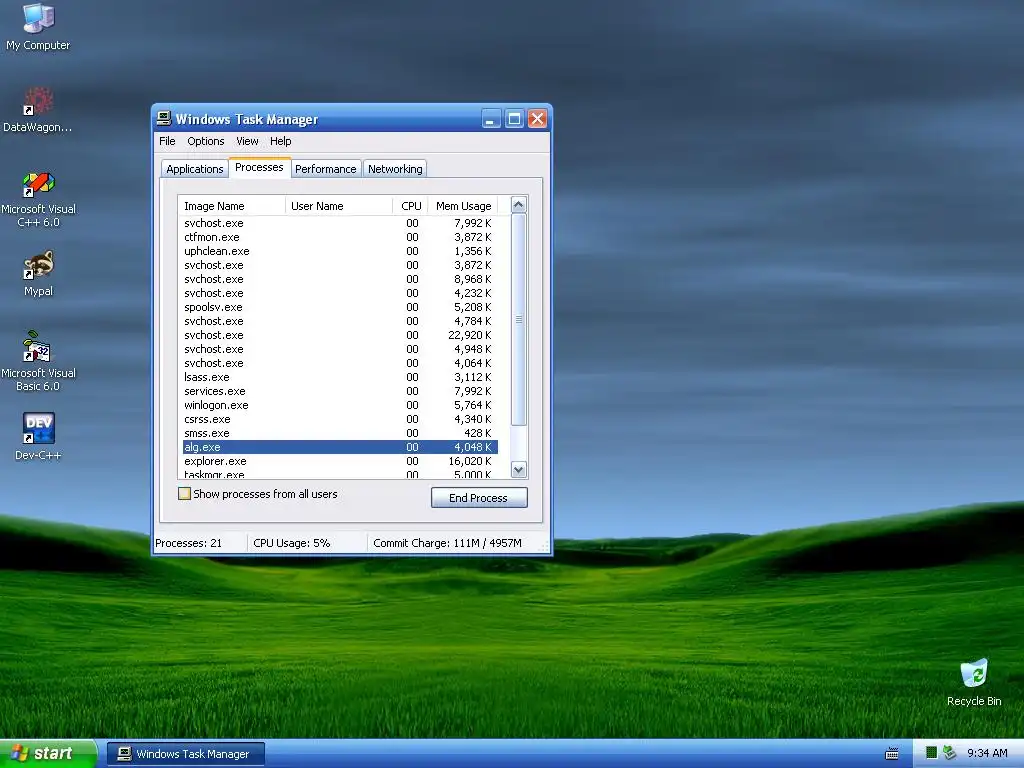The image size is (1024, 768).
Task: Click the Start button
Action: click(48, 754)
